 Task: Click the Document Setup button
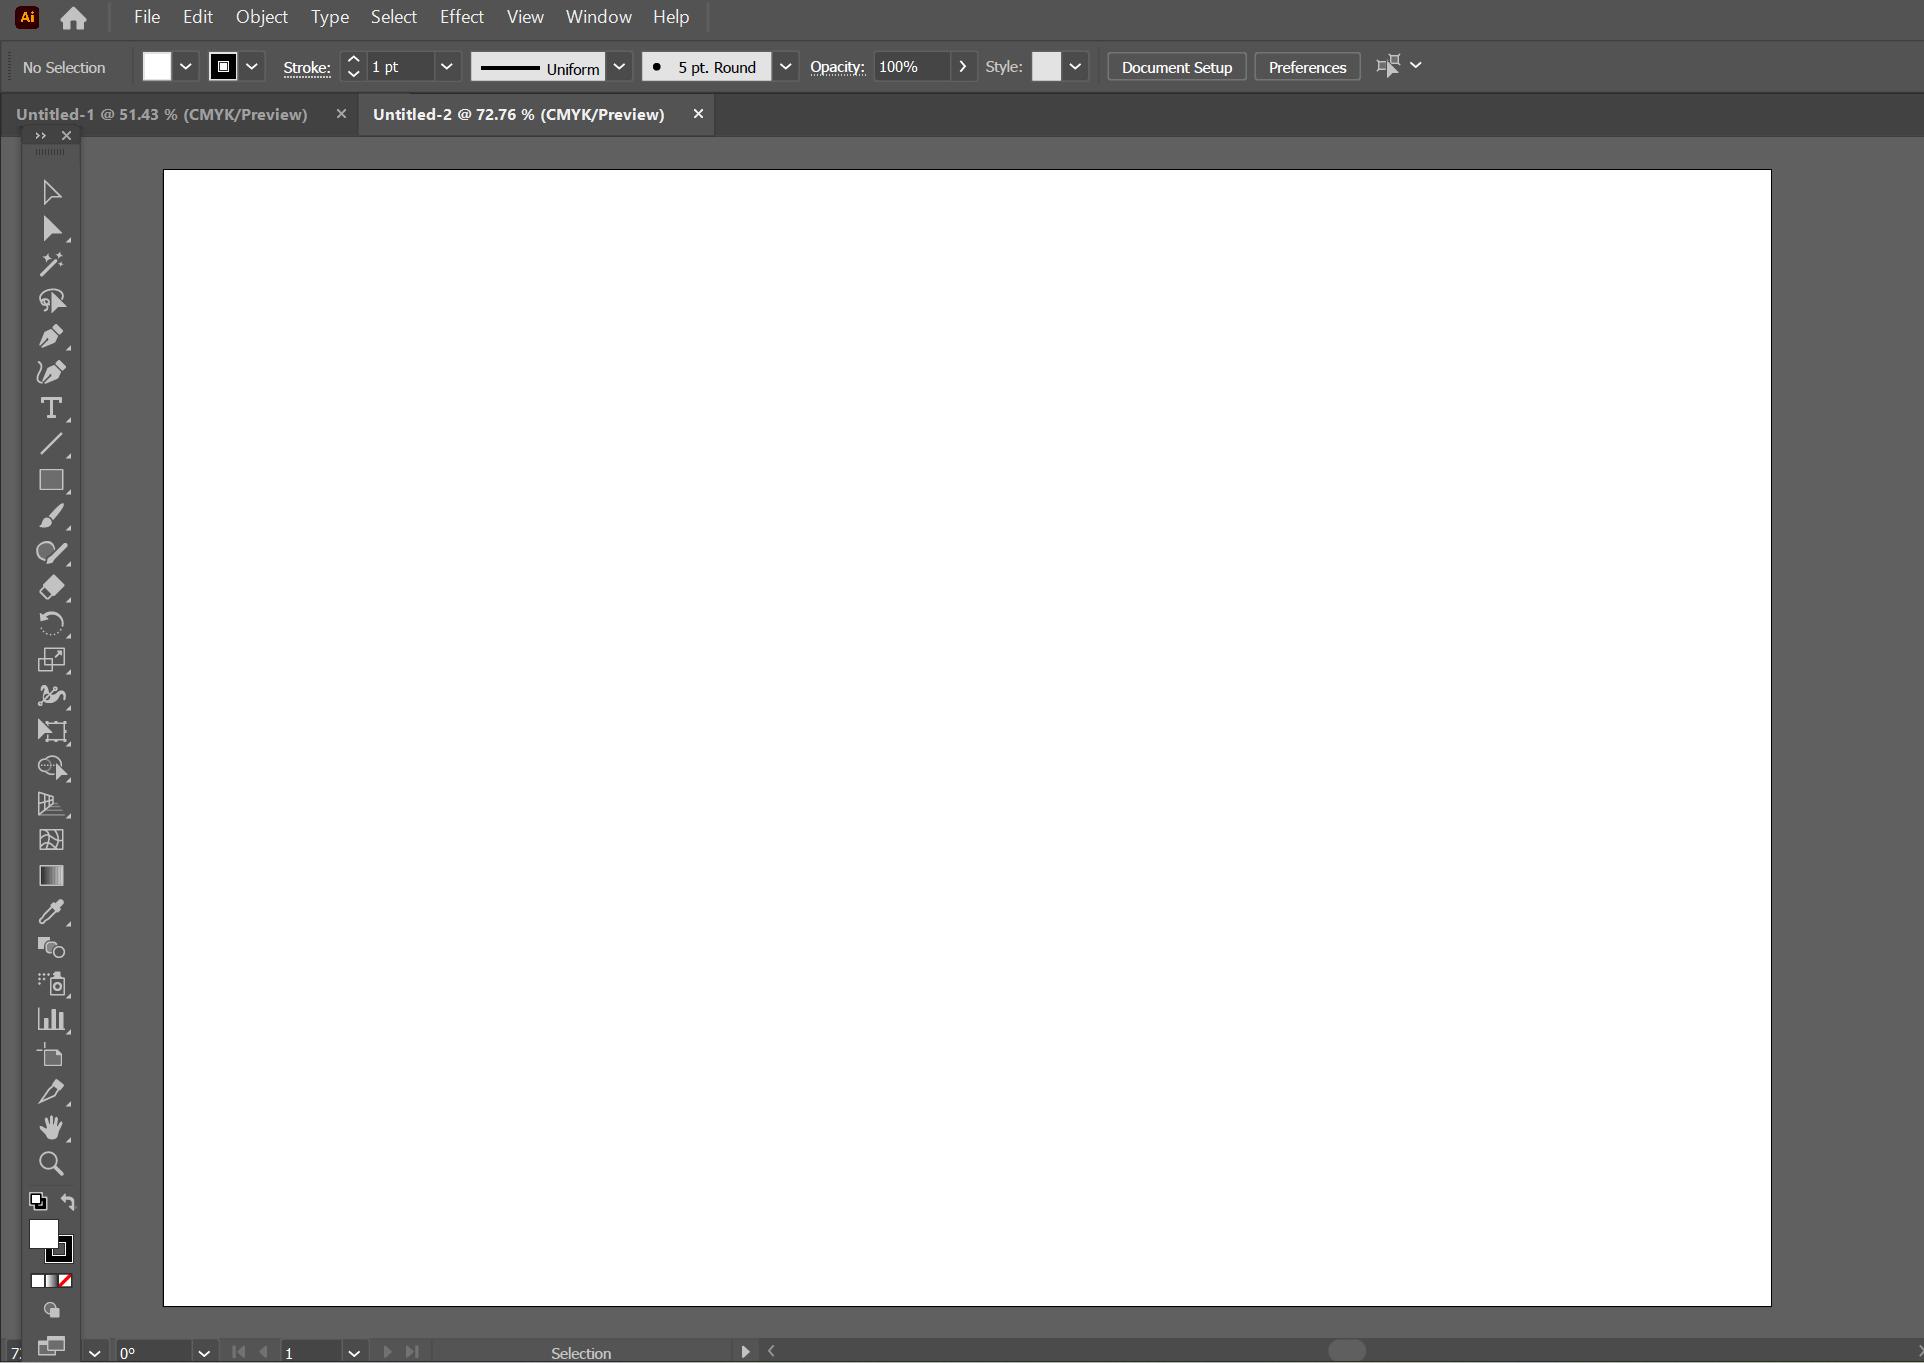tap(1176, 67)
